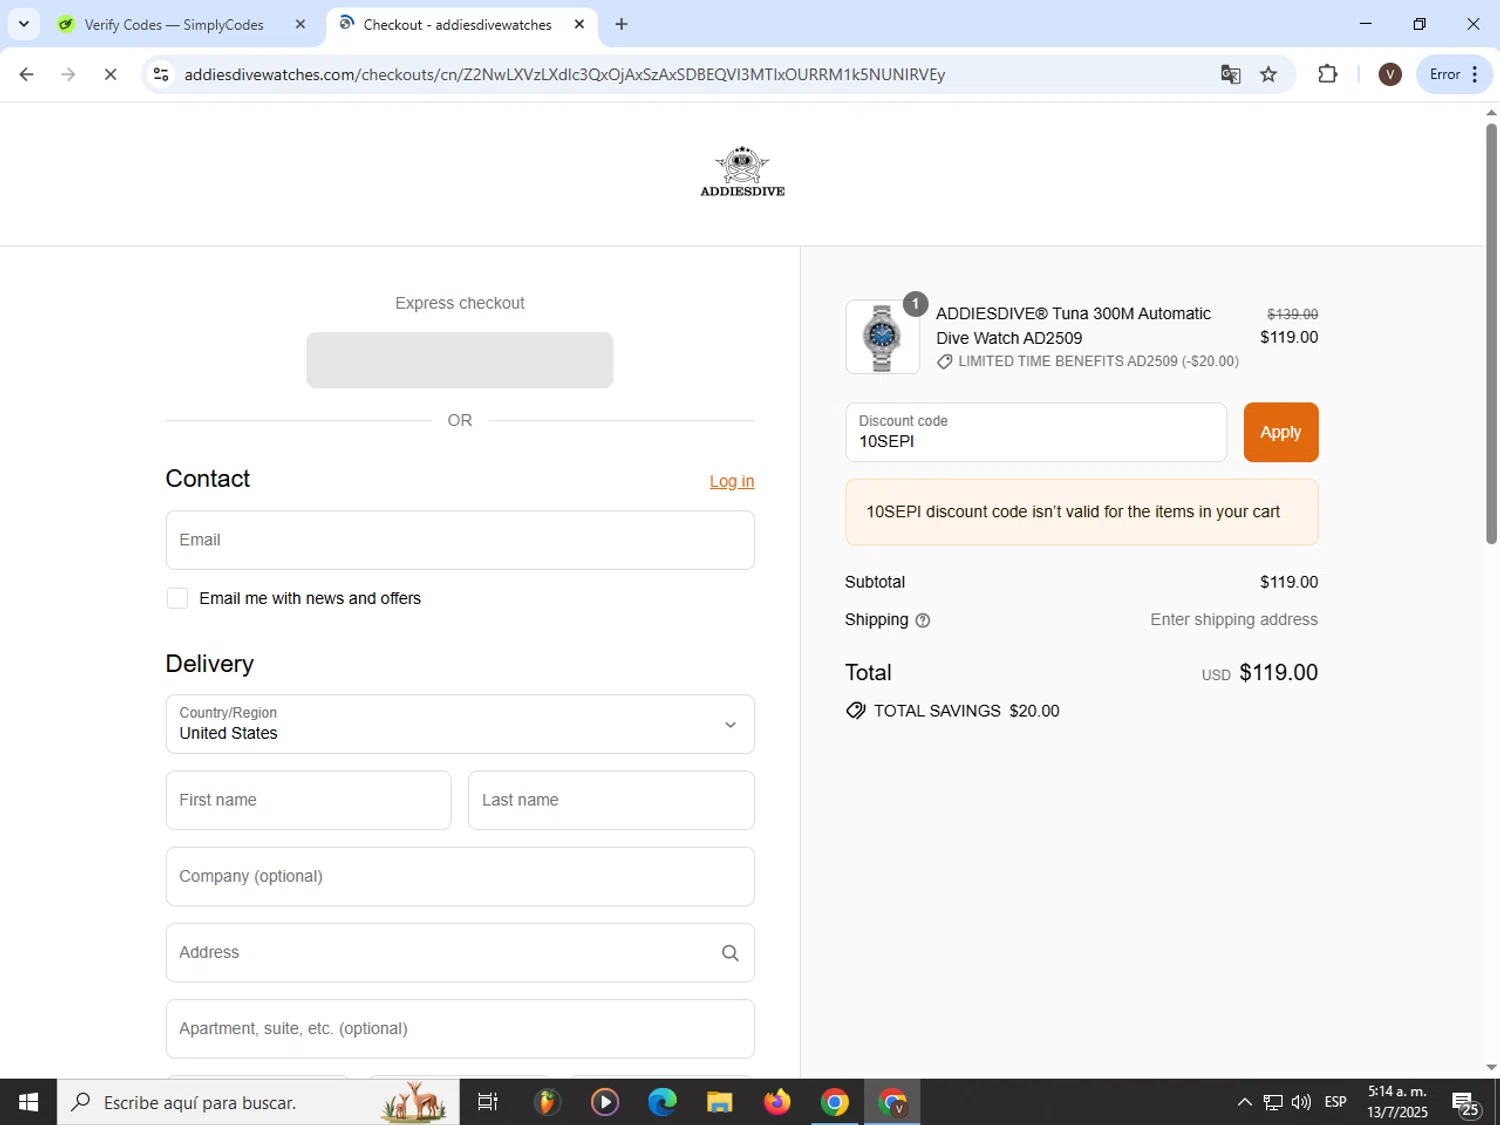1500x1125 pixels.
Task: Click the Apartment, suite, etc. field
Action: pos(460,1028)
